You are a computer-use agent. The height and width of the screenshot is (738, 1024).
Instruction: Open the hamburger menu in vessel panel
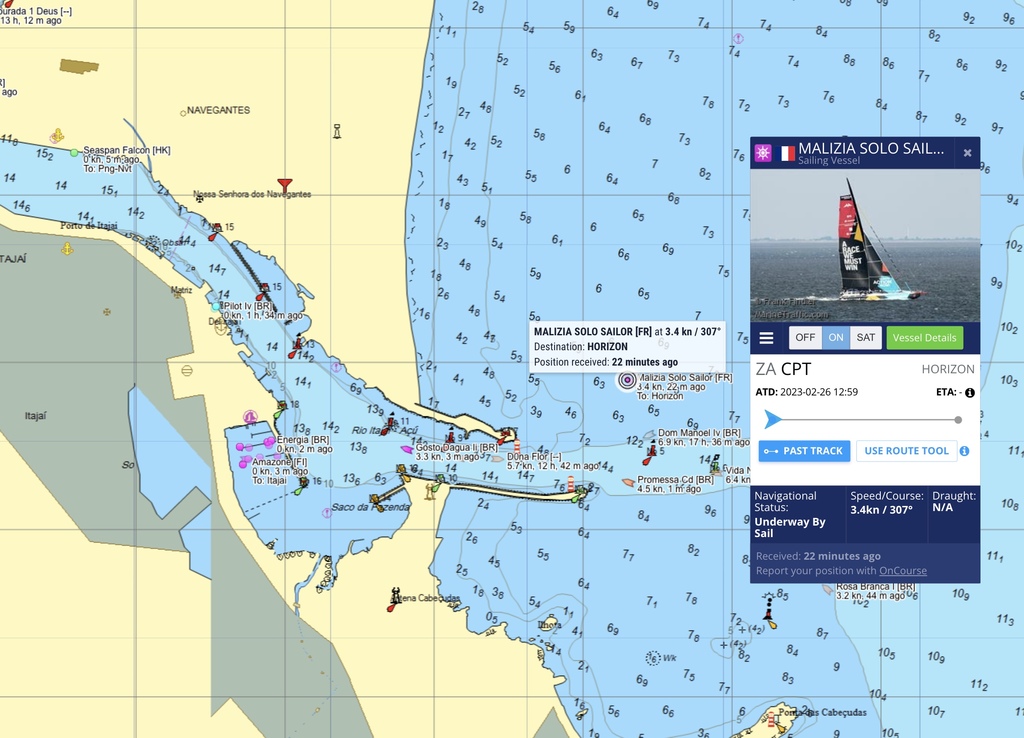[x=766, y=338]
